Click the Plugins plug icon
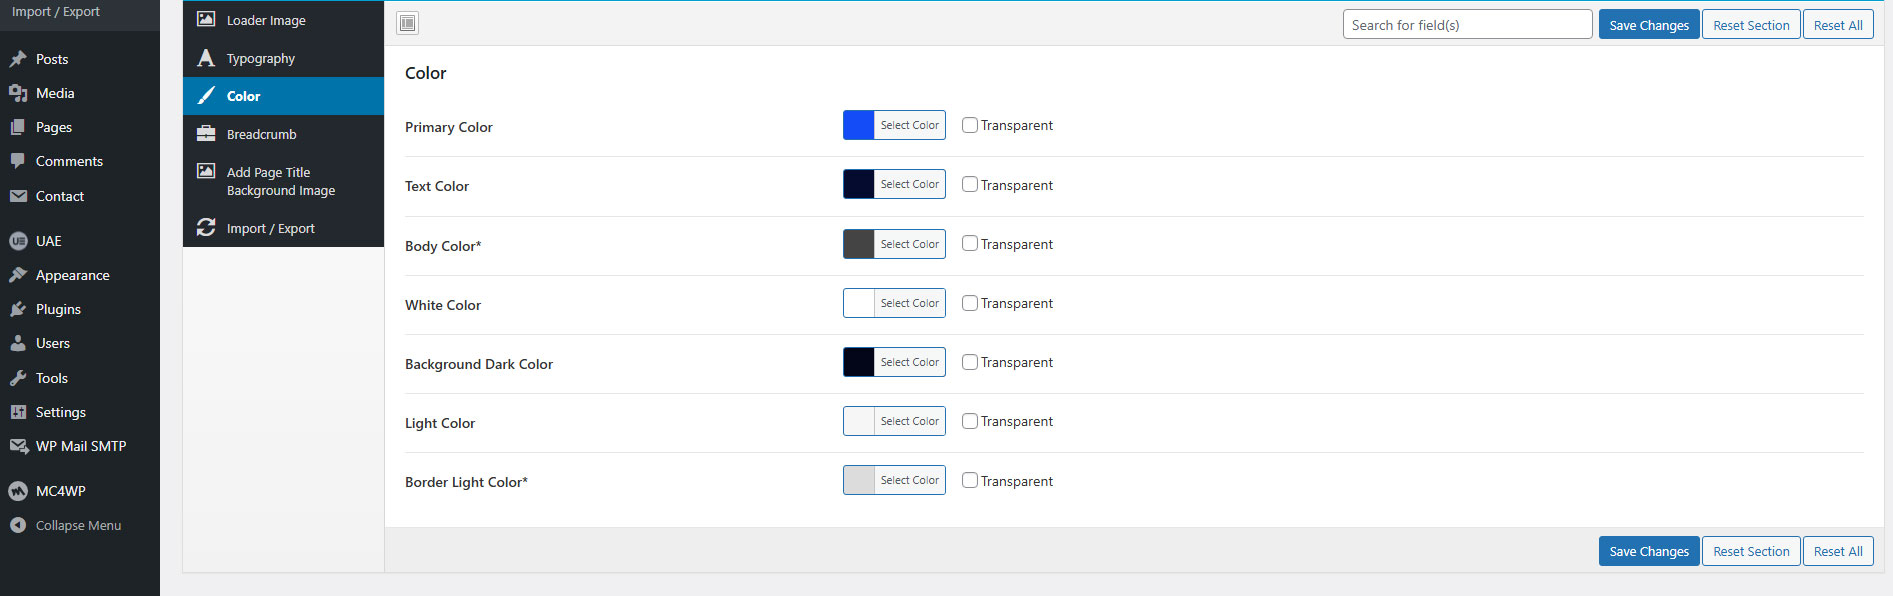 pos(18,309)
